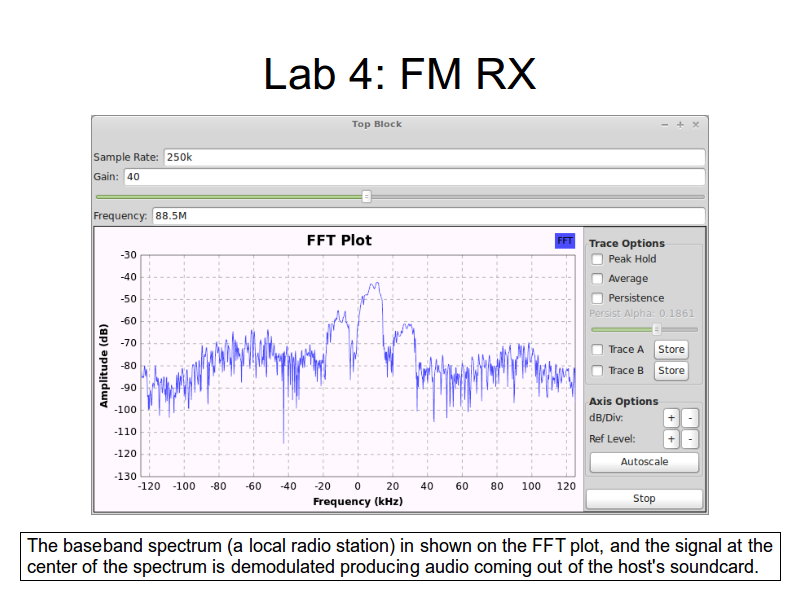Click Store button for Trace A

pyautogui.click(x=671, y=350)
